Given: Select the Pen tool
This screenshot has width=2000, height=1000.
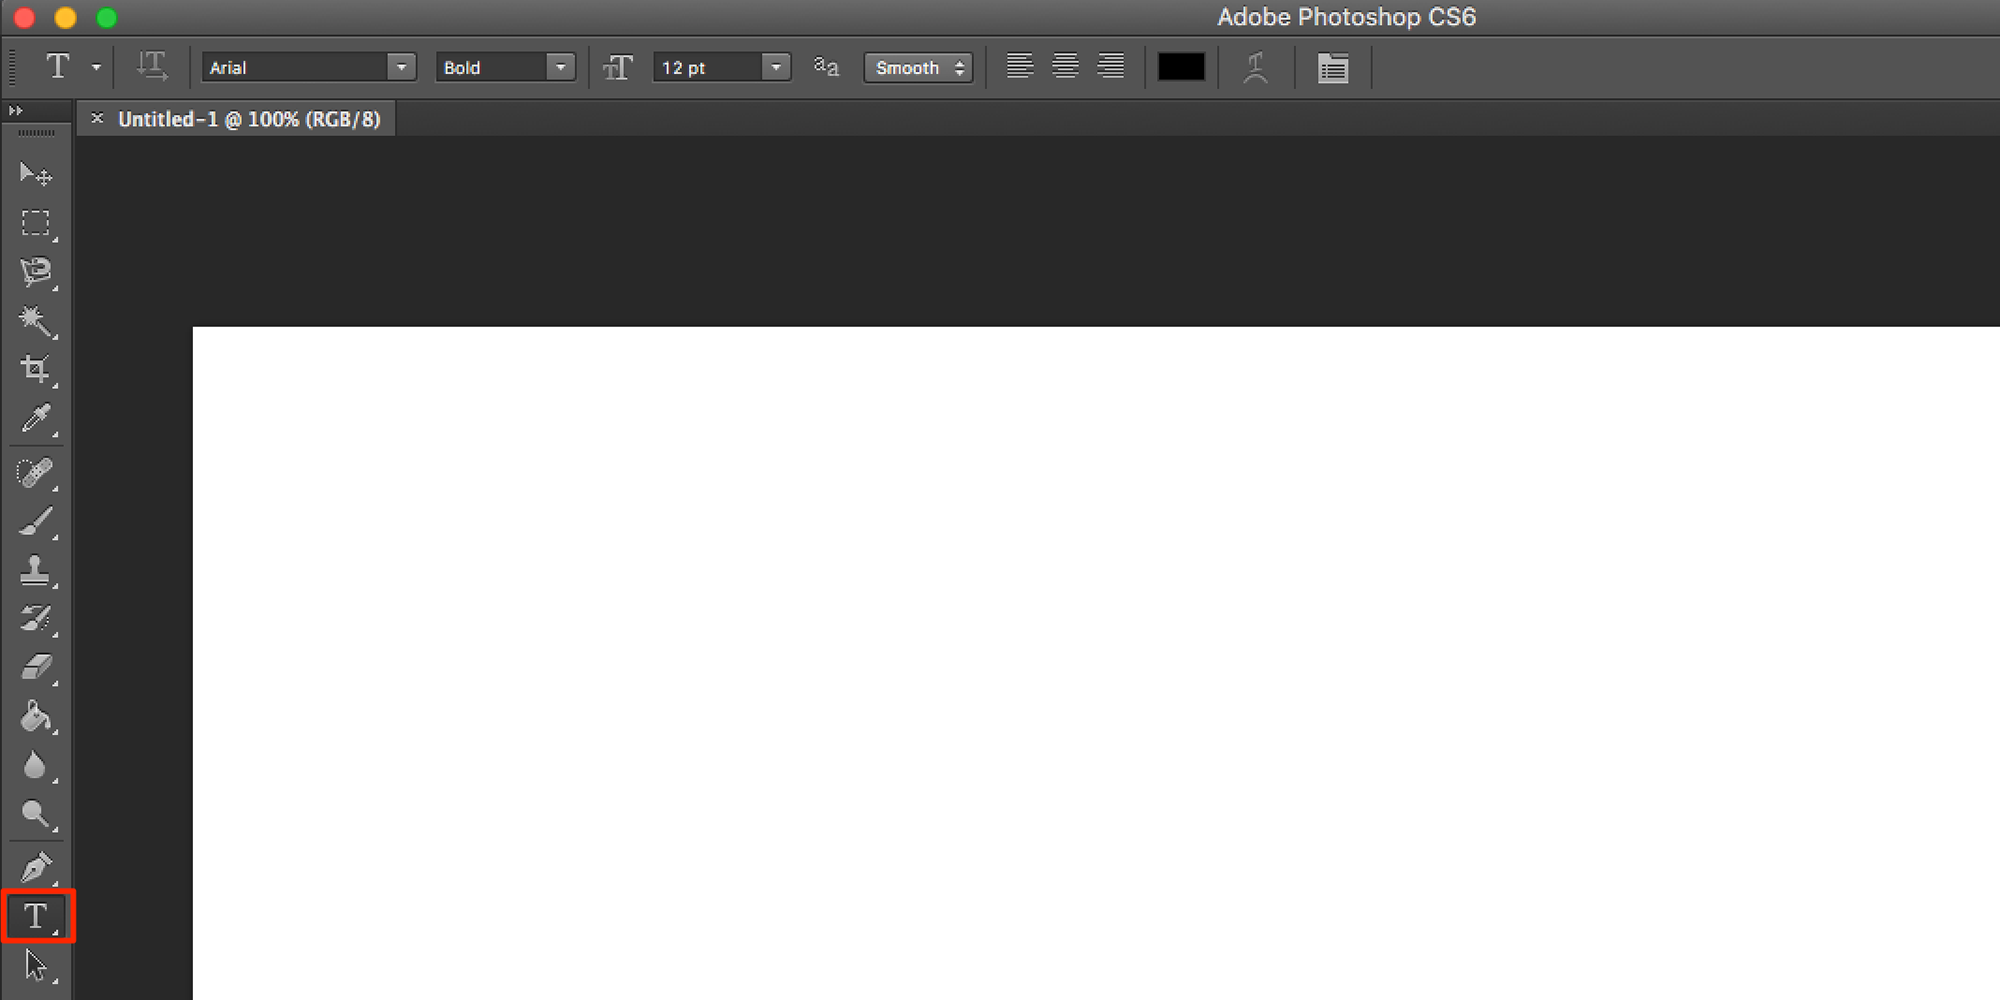Looking at the screenshot, I should (x=36, y=866).
